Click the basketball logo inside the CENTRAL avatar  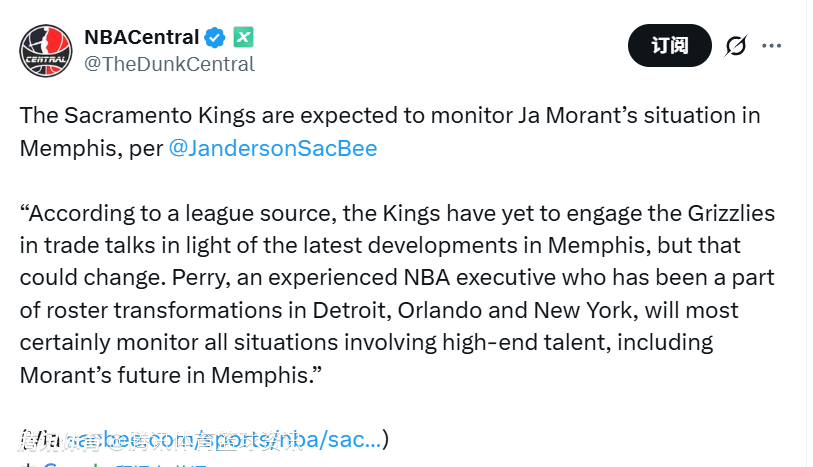click(x=45, y=43)
